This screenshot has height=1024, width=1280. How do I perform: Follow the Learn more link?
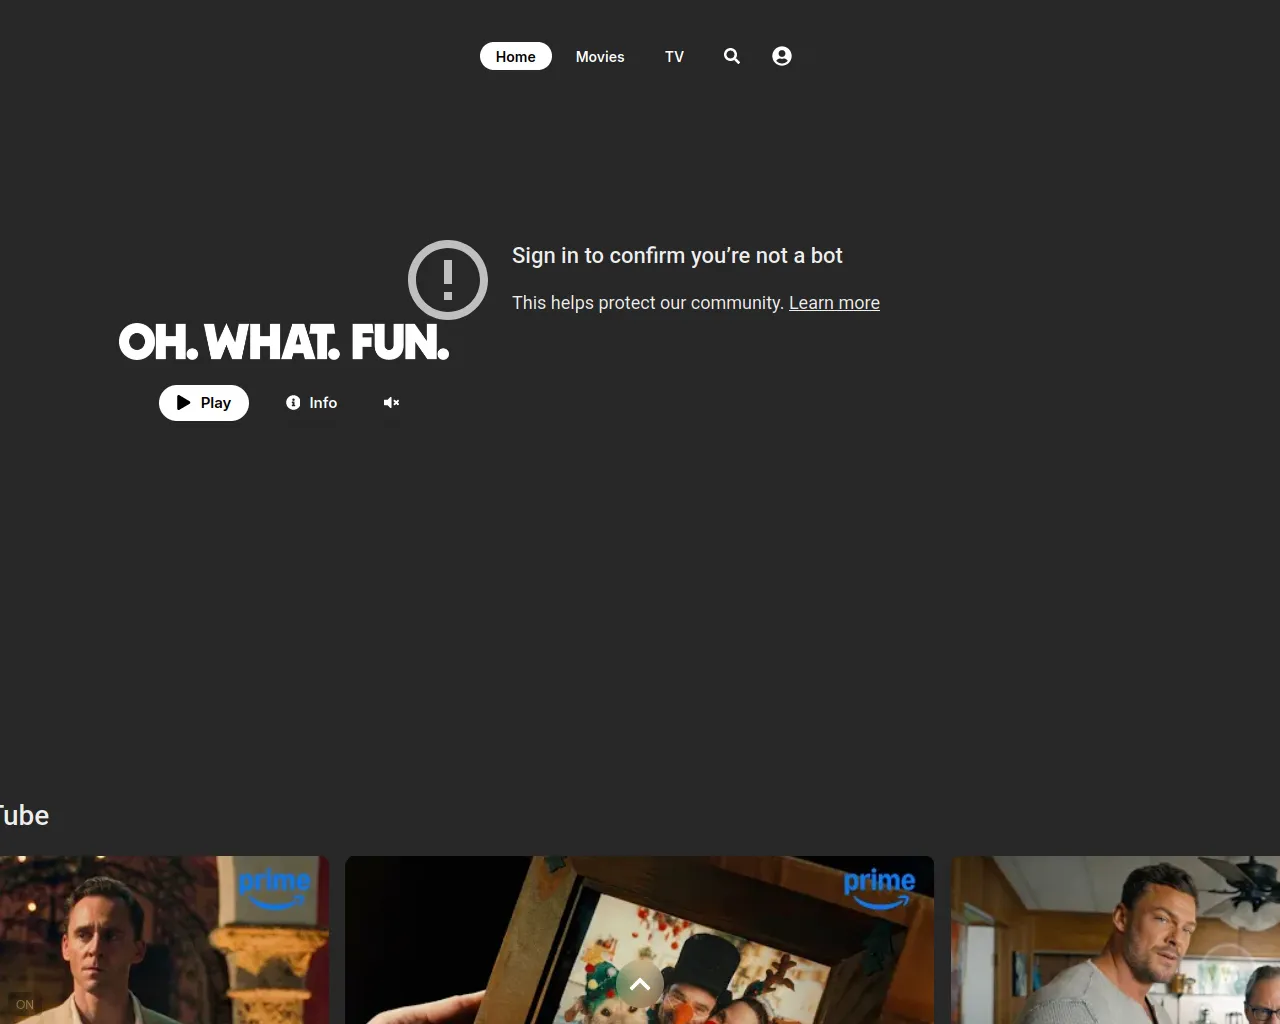[x=834, y=303]
